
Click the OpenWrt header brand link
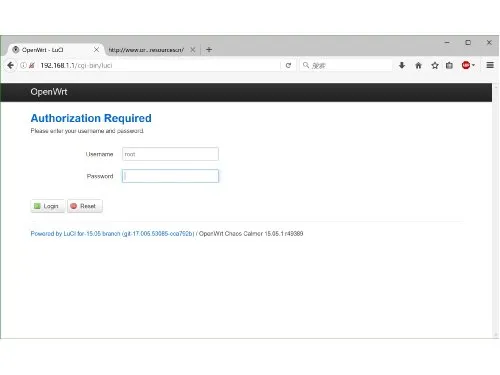click(49, 92)
